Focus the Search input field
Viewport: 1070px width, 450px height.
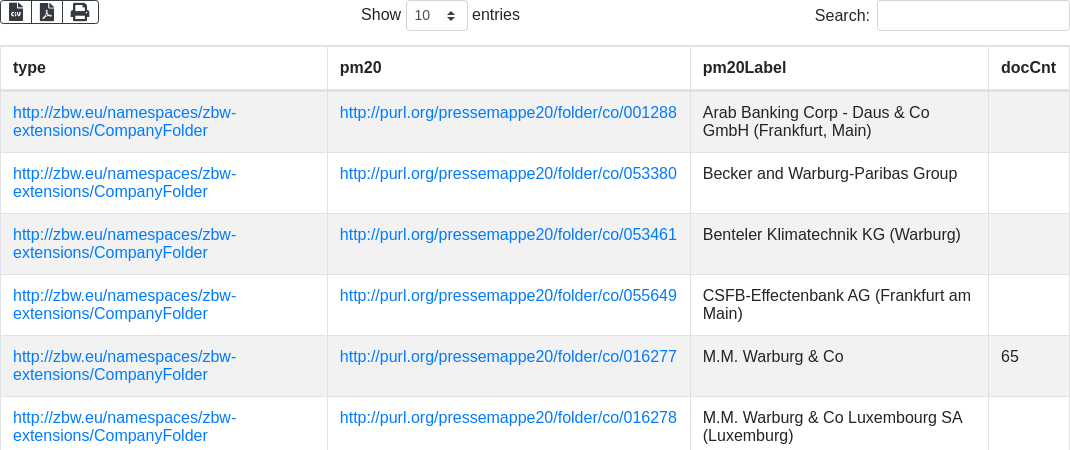point(972,16)
